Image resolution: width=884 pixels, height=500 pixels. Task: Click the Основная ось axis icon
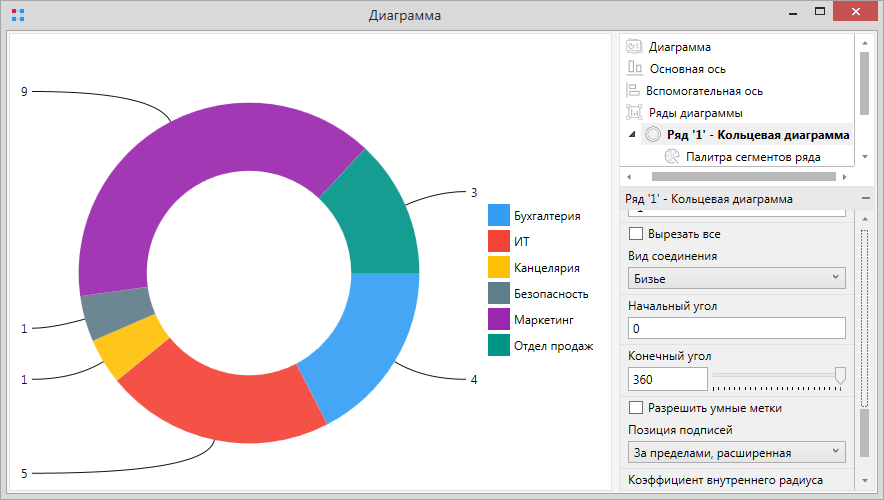coord(634,69)
